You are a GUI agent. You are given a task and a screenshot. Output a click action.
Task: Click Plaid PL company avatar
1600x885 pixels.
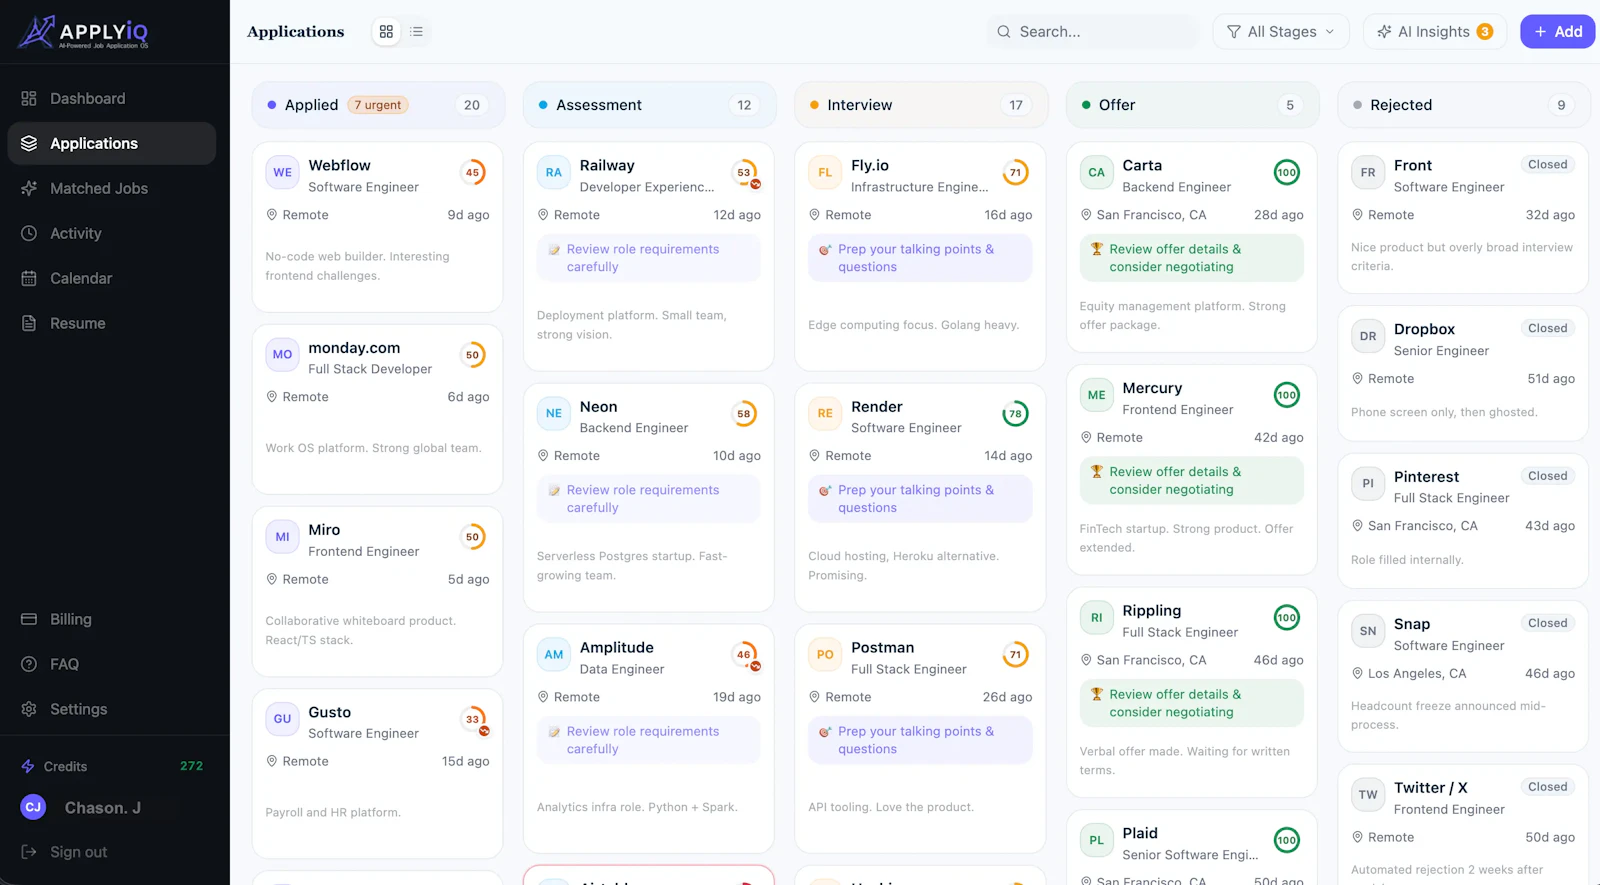(x=1097, y=840)
